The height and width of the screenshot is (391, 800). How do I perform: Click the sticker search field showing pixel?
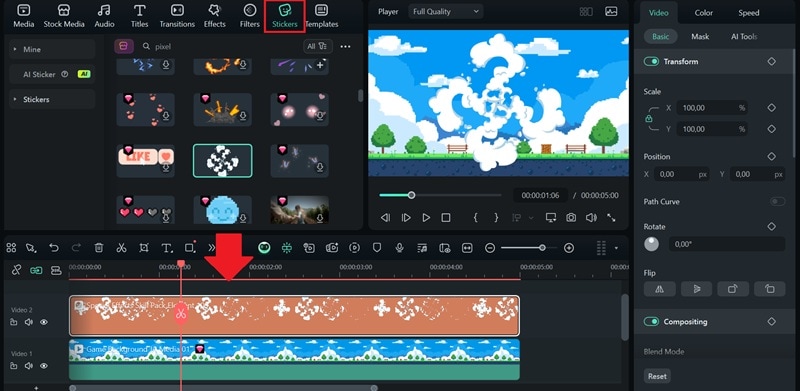coord(219,46)
